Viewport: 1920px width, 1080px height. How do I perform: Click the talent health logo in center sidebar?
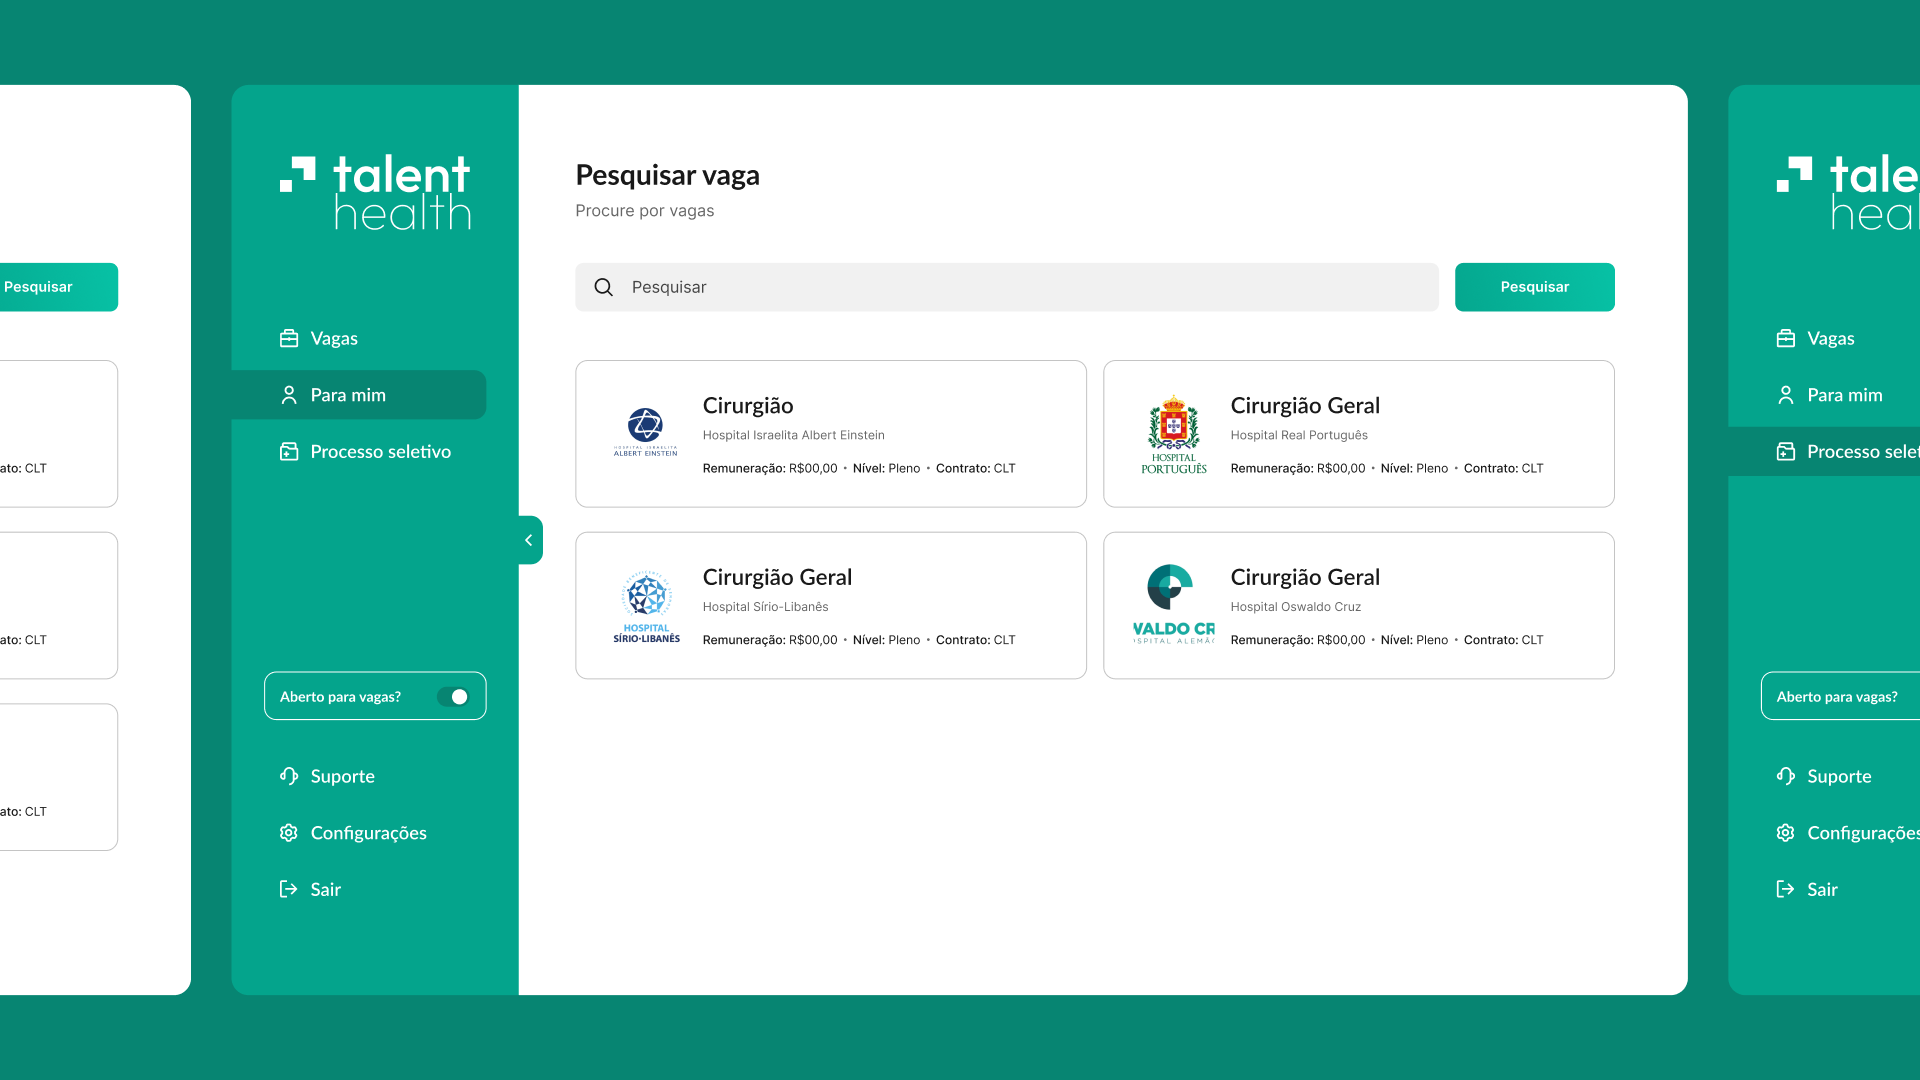coord(375,192)
